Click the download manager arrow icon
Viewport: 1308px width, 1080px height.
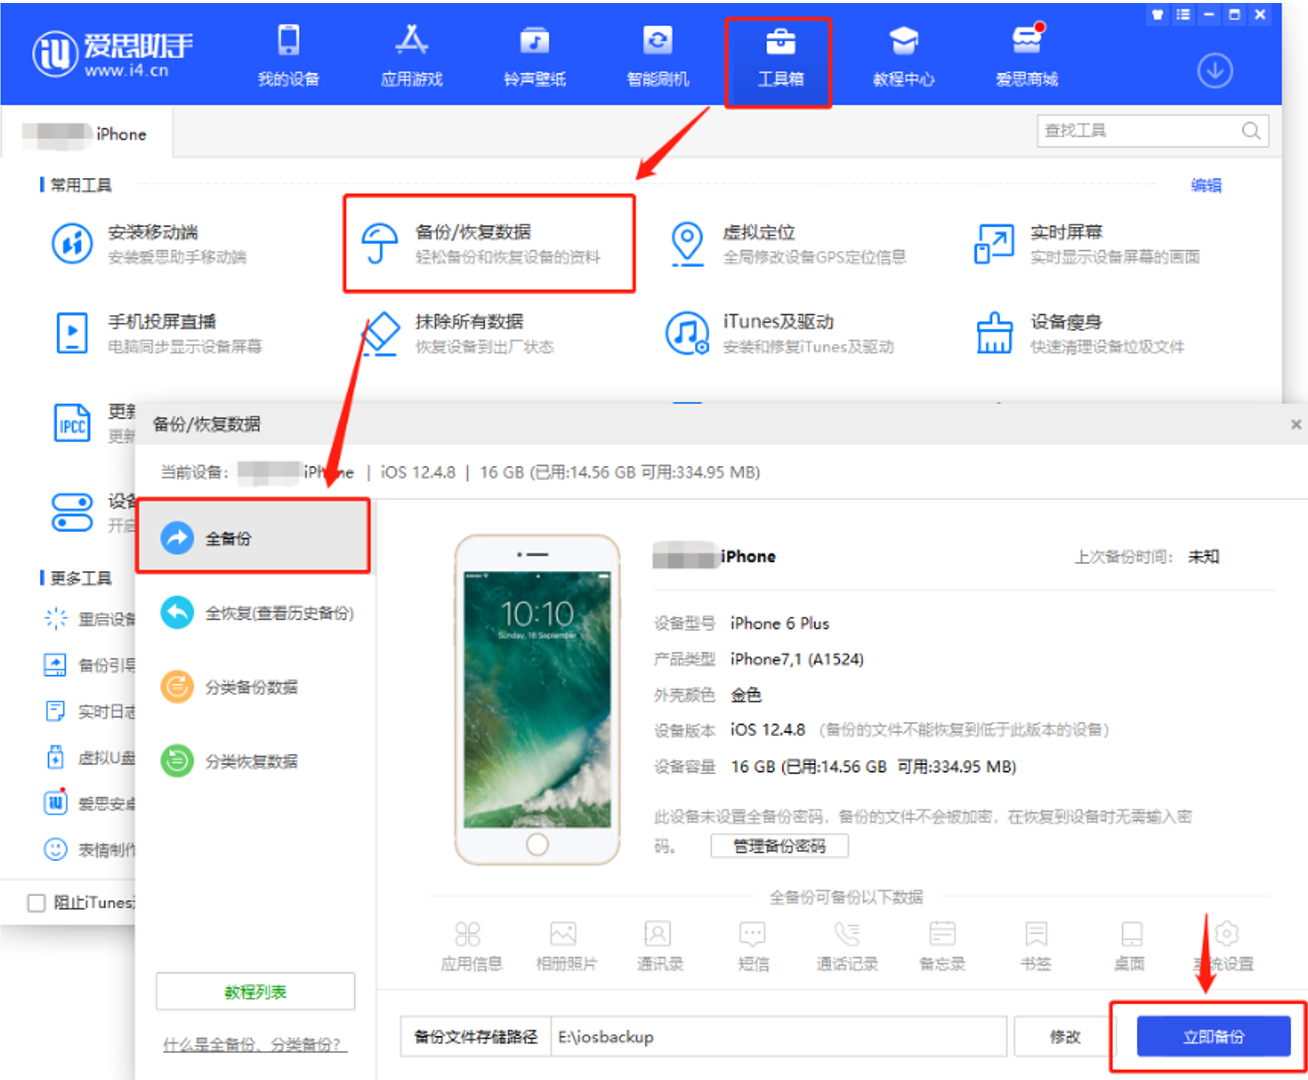pos(1215,70)
